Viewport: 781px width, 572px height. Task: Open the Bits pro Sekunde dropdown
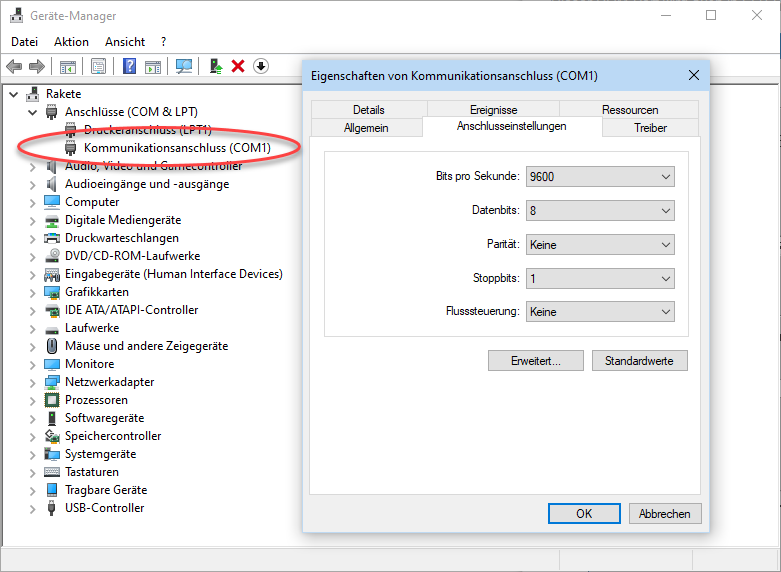[x=600, y=177]
